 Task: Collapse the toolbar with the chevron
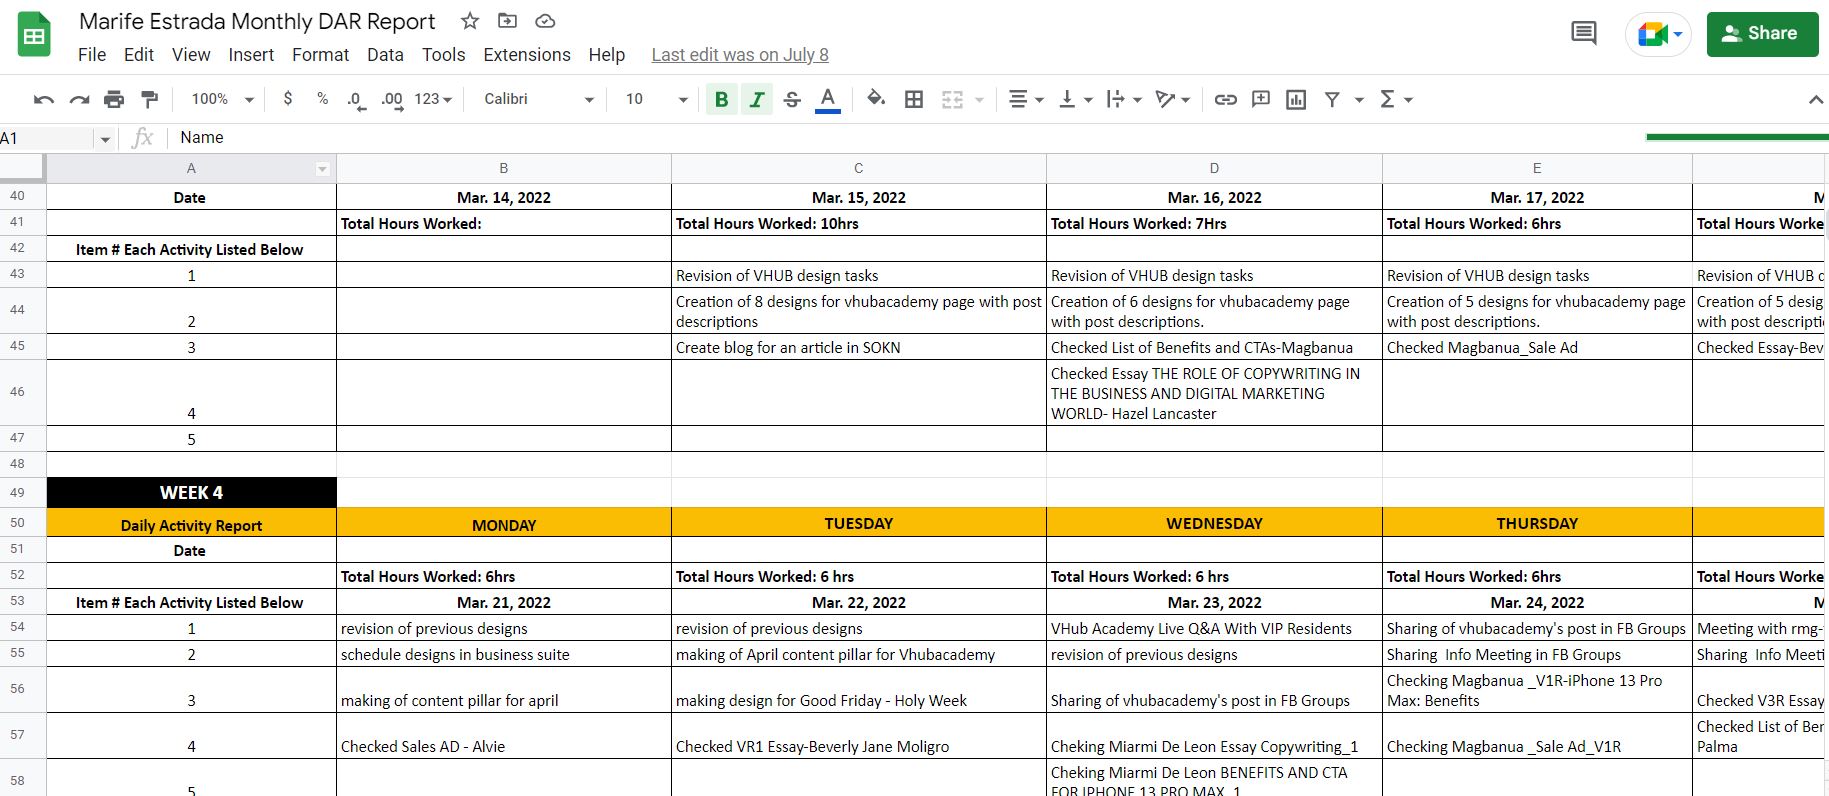tap(1816, 99)
